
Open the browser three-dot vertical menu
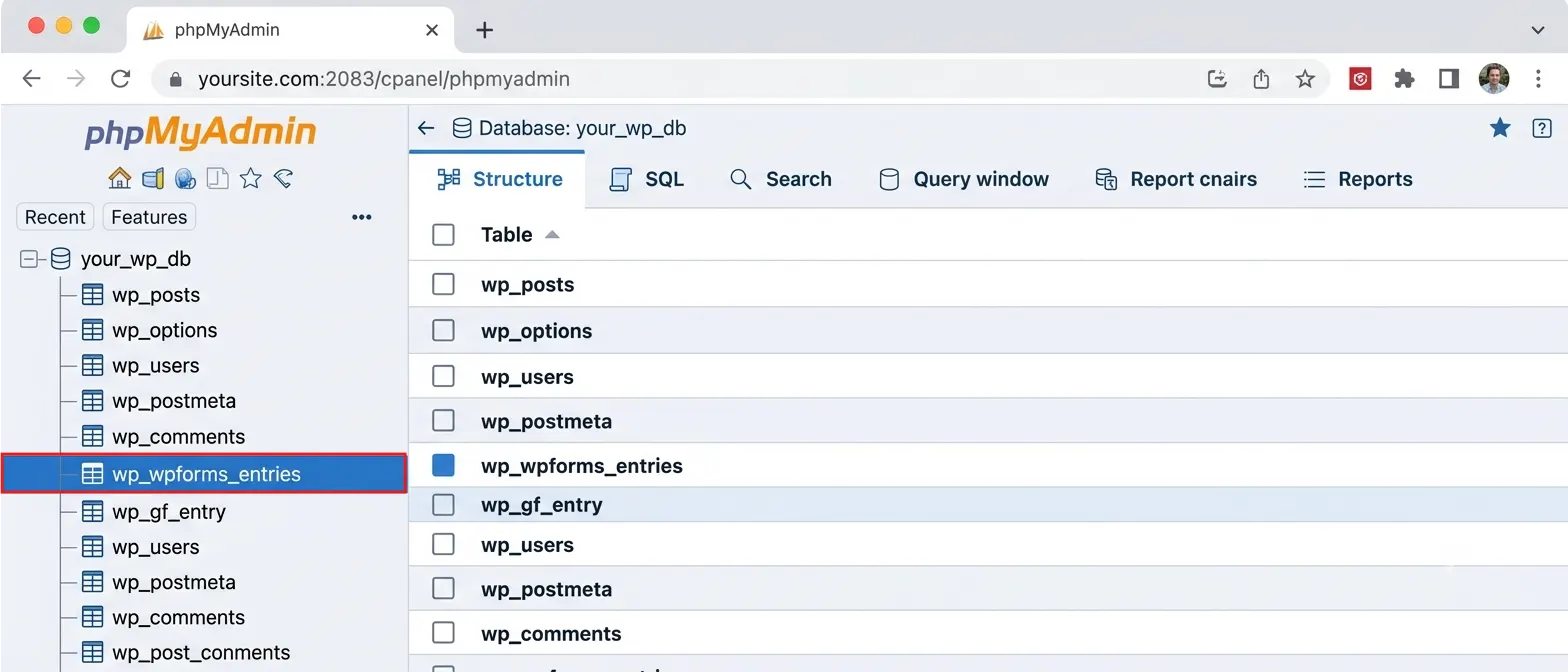coord(1538,79)
